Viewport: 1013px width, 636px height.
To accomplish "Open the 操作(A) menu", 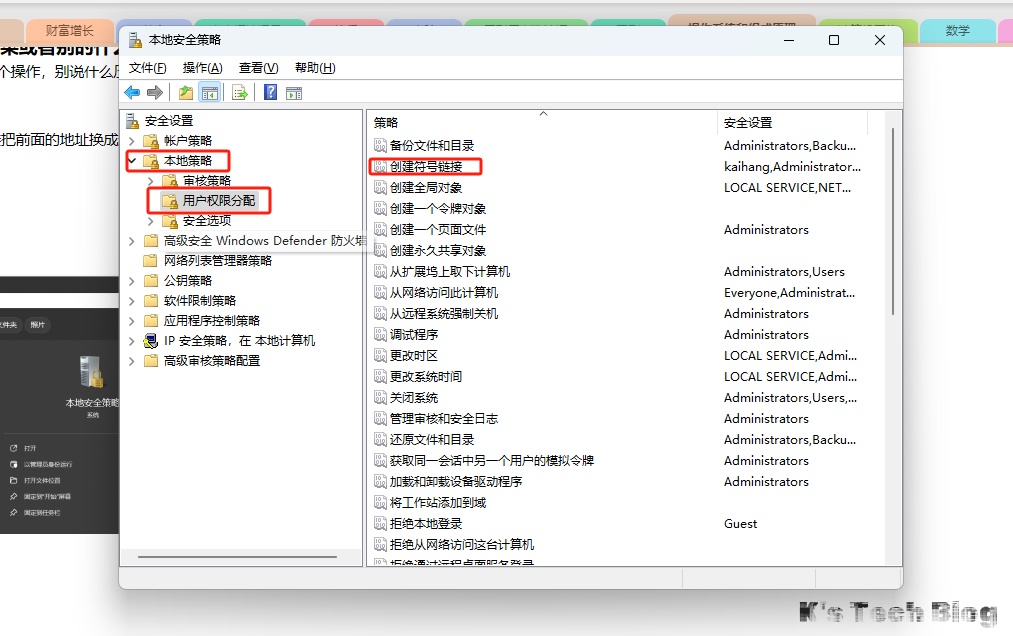I will click(202, 68).
